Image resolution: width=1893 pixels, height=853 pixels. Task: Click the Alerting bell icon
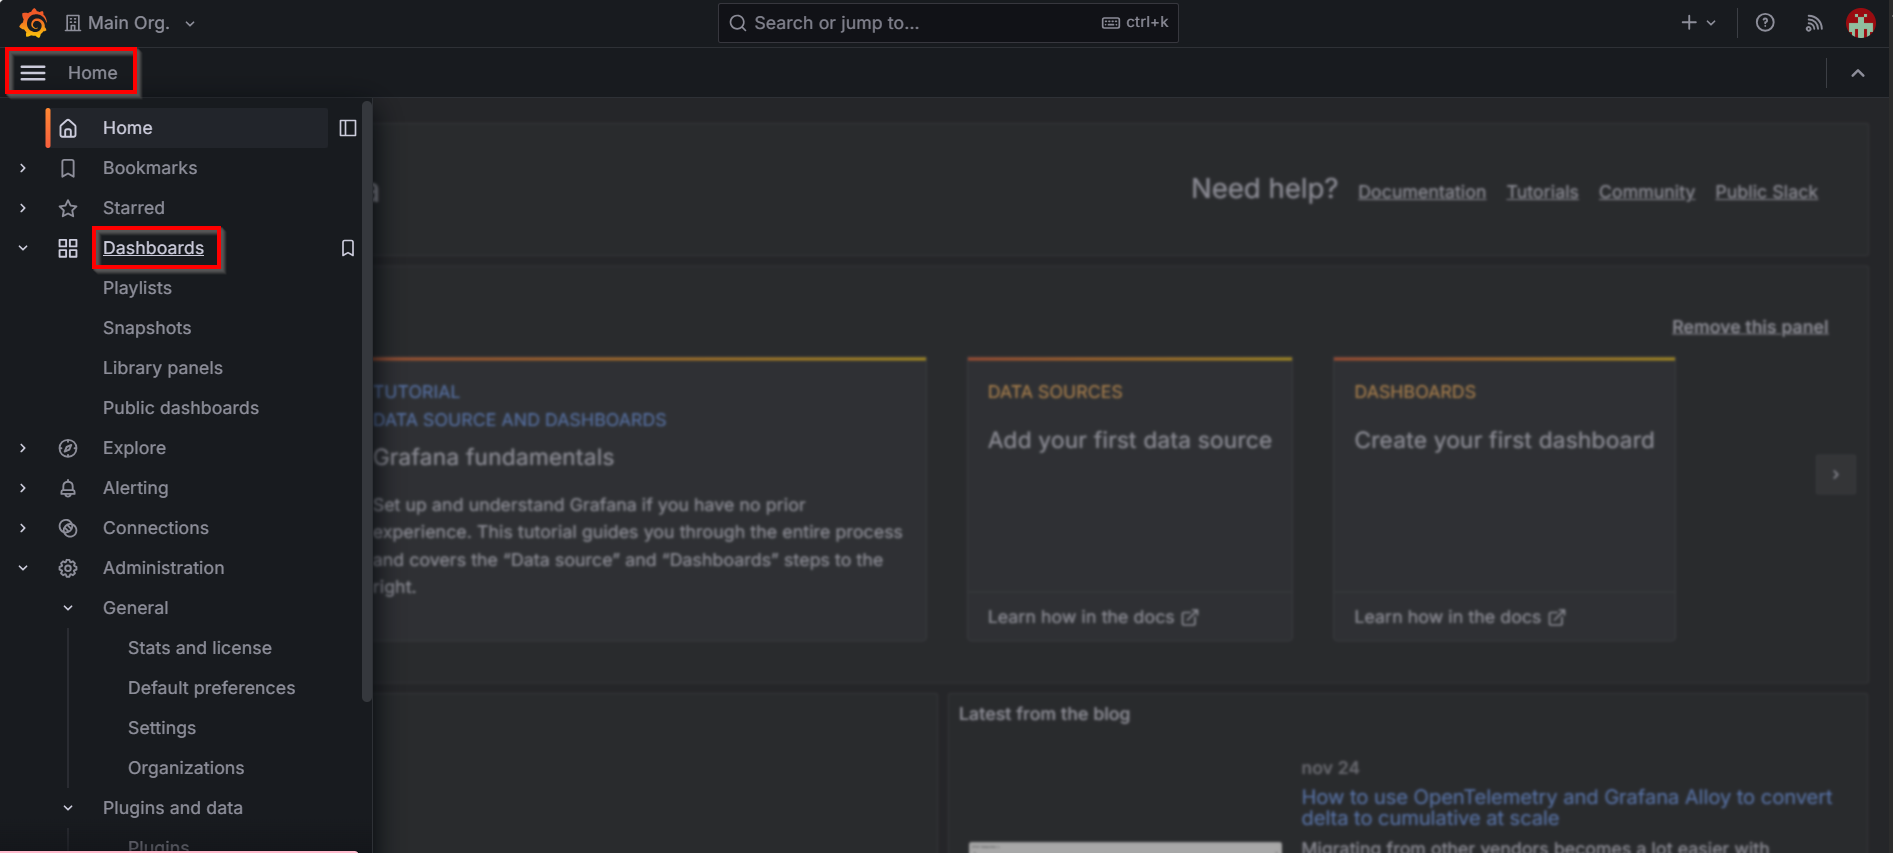click(68, 488)
